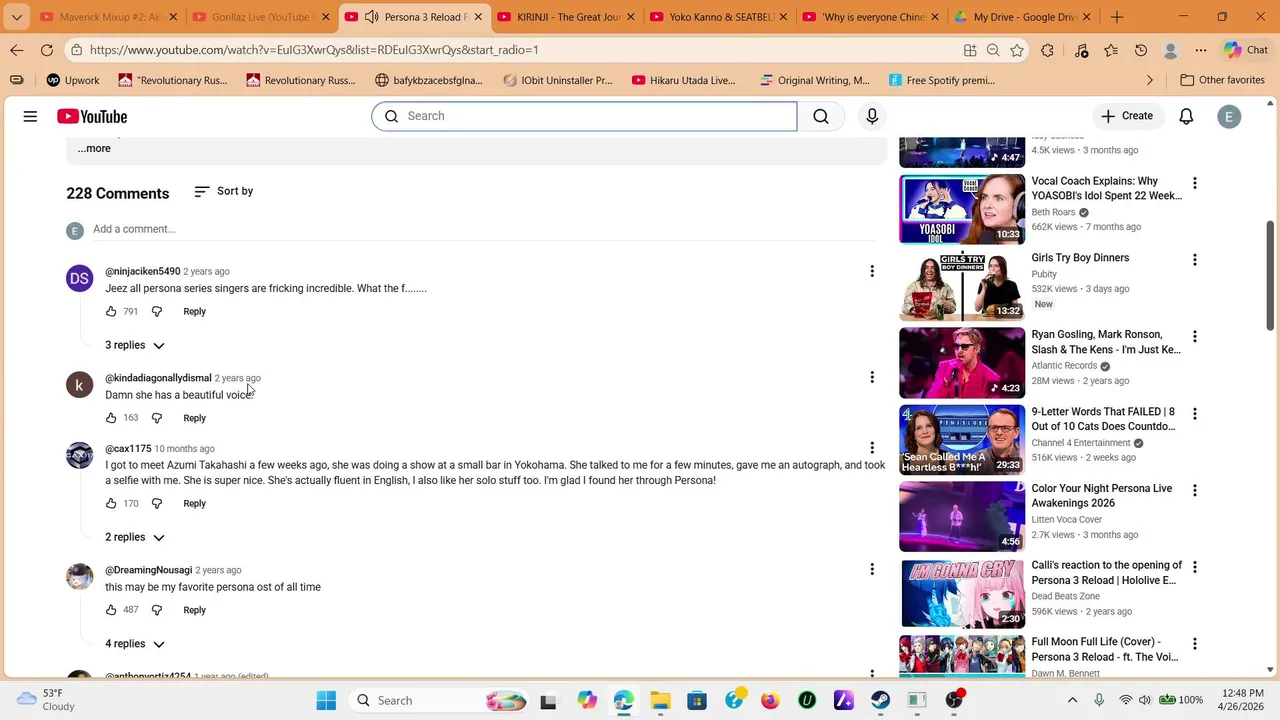
Task: Mute the Persona 3 Reload tab audio
Action: (x=372, y=17)
